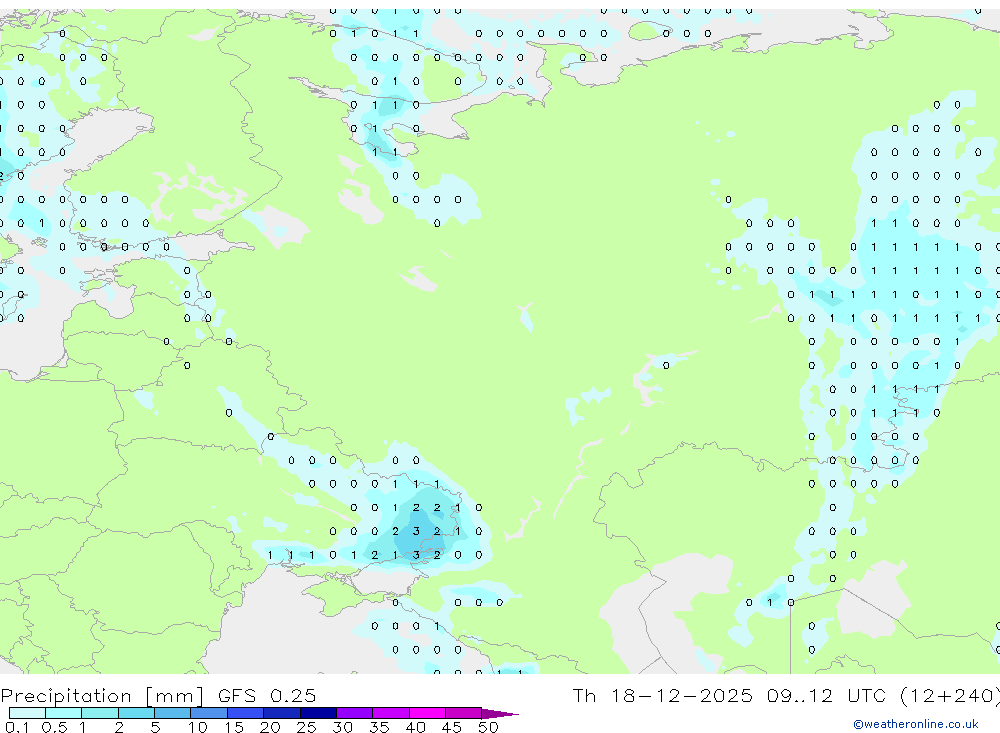Click the 1–2 mm legend color swatch
Viewport: 1000px width, 733px height.
click(100, 713)
